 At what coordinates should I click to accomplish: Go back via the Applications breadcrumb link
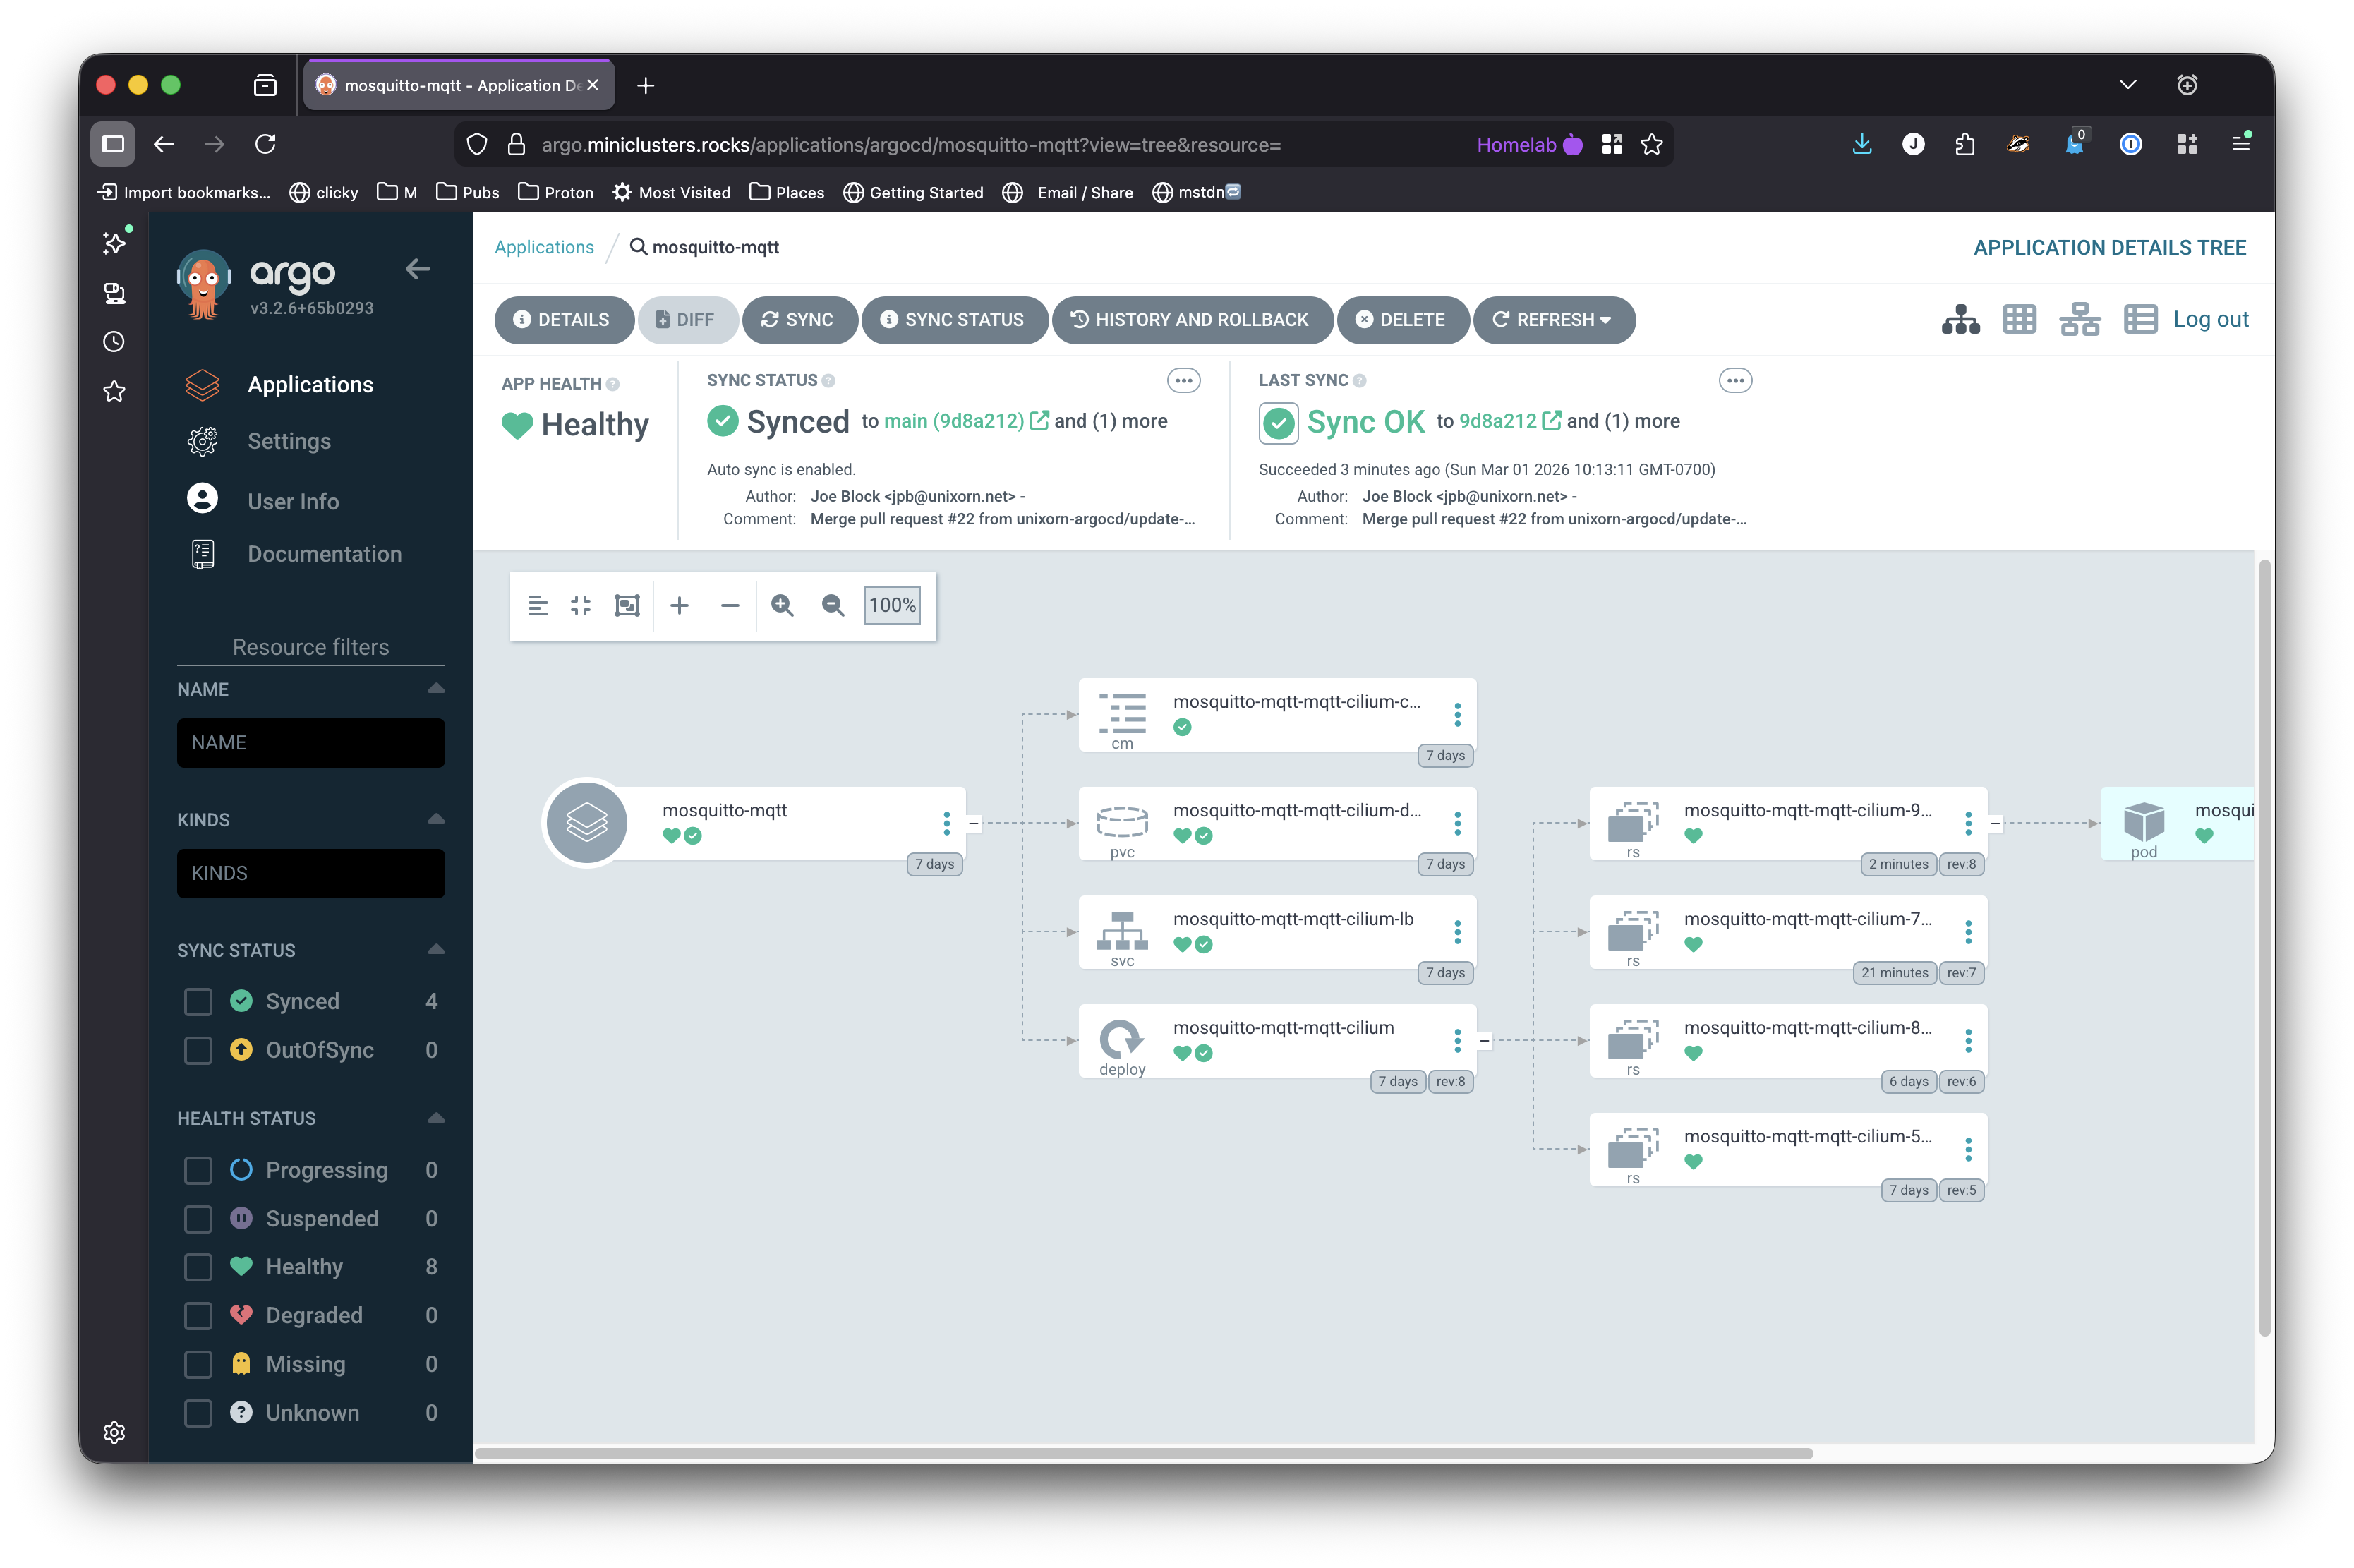click(x=544, y=247)
